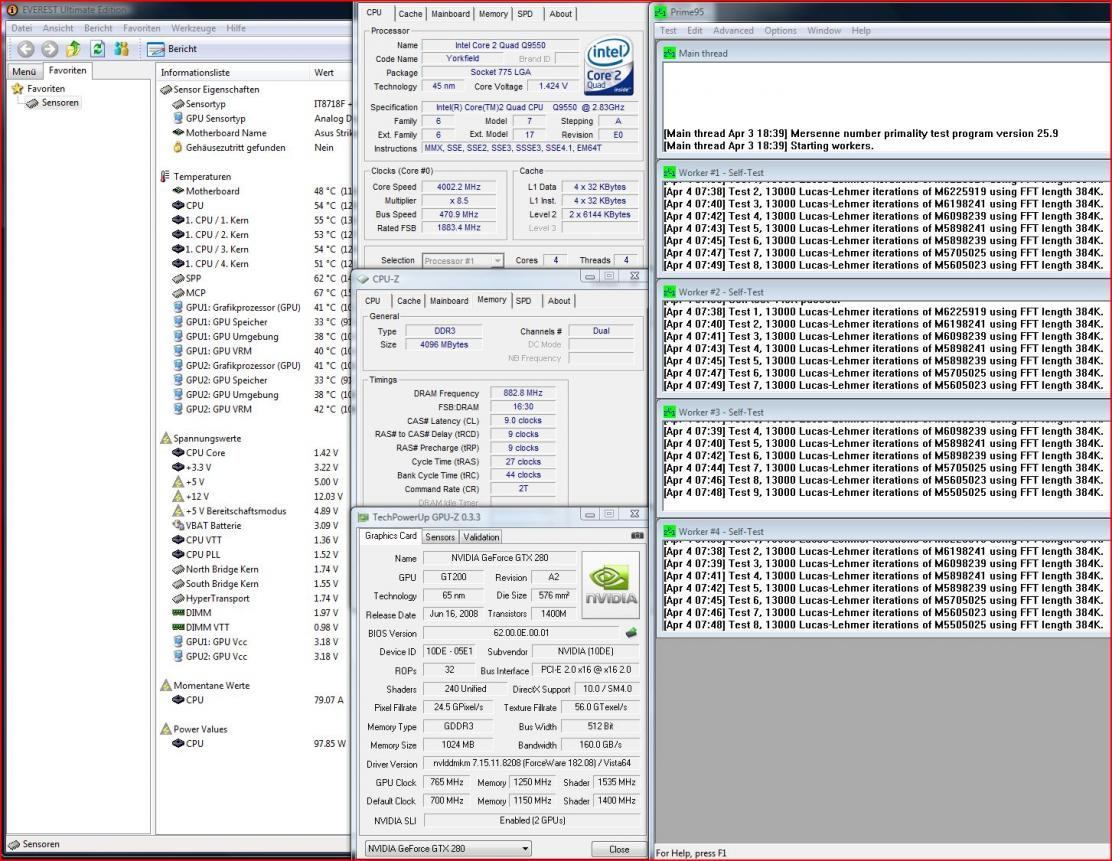
Task: Open the Validation tab in GPU-Z
Action: pyautogui.click(x=482, y=538)
